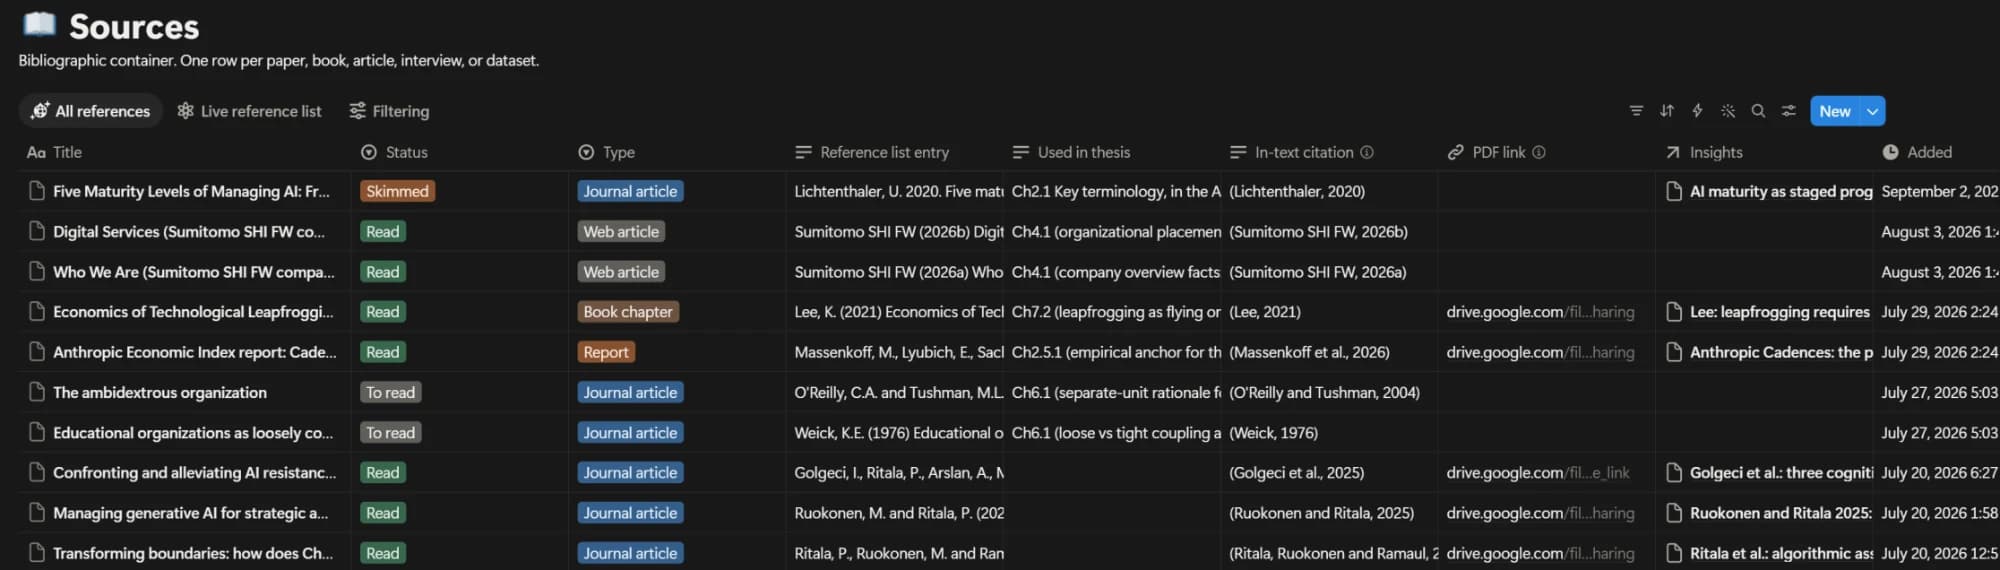Open automations via the lightning bolt icon
The width and height of the screenshot is (2000, 570).
pyautogui.click(x=1697, y=111)
